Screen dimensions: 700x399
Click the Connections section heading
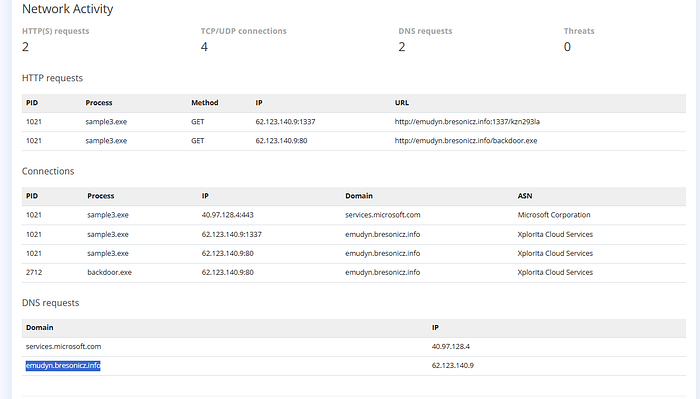coord(48,171)
